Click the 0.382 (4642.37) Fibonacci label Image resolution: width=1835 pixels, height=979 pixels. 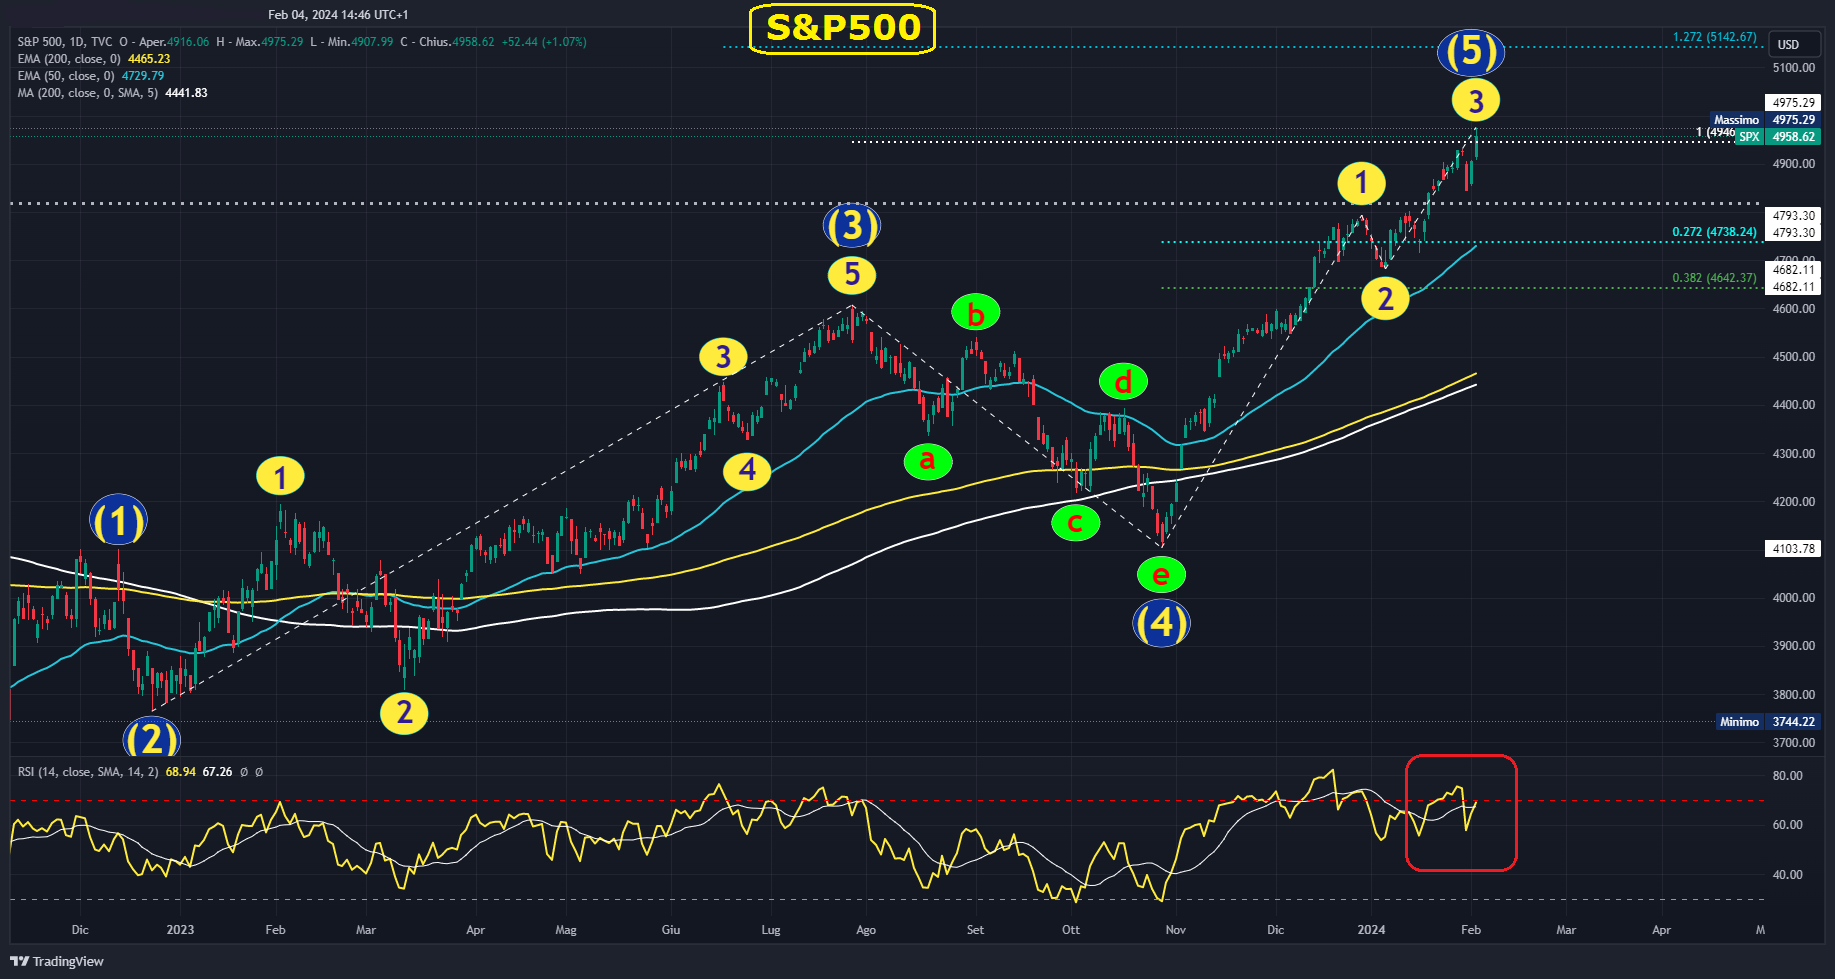click(1714, 278)
